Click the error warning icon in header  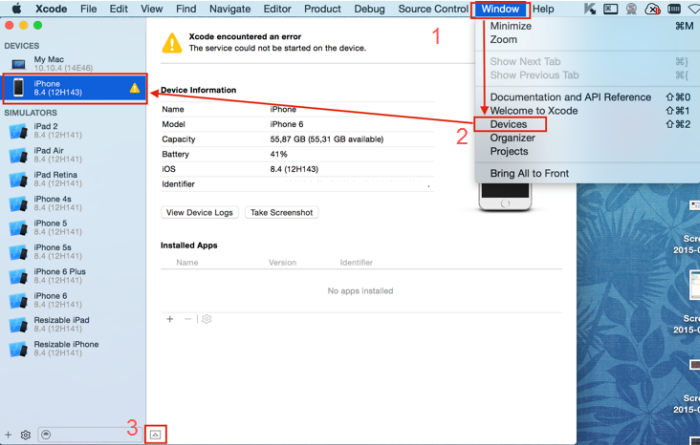coord(172,43)
